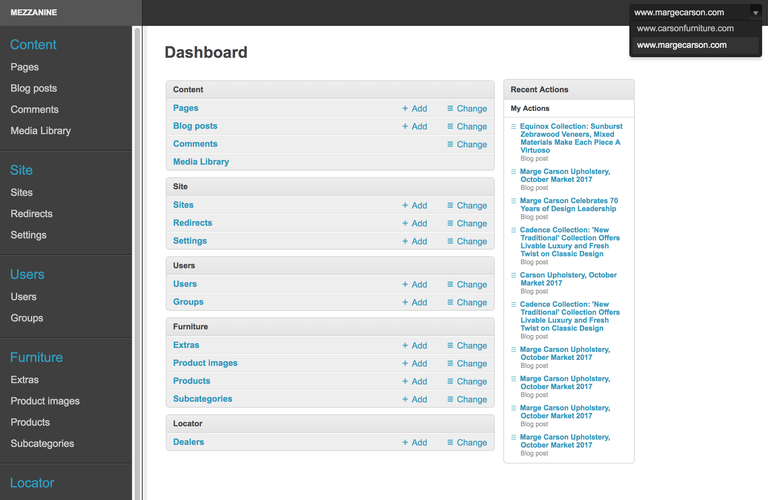768x500 pixels.
Task: Go to Product images in sidebar
Action: point(45,401)
